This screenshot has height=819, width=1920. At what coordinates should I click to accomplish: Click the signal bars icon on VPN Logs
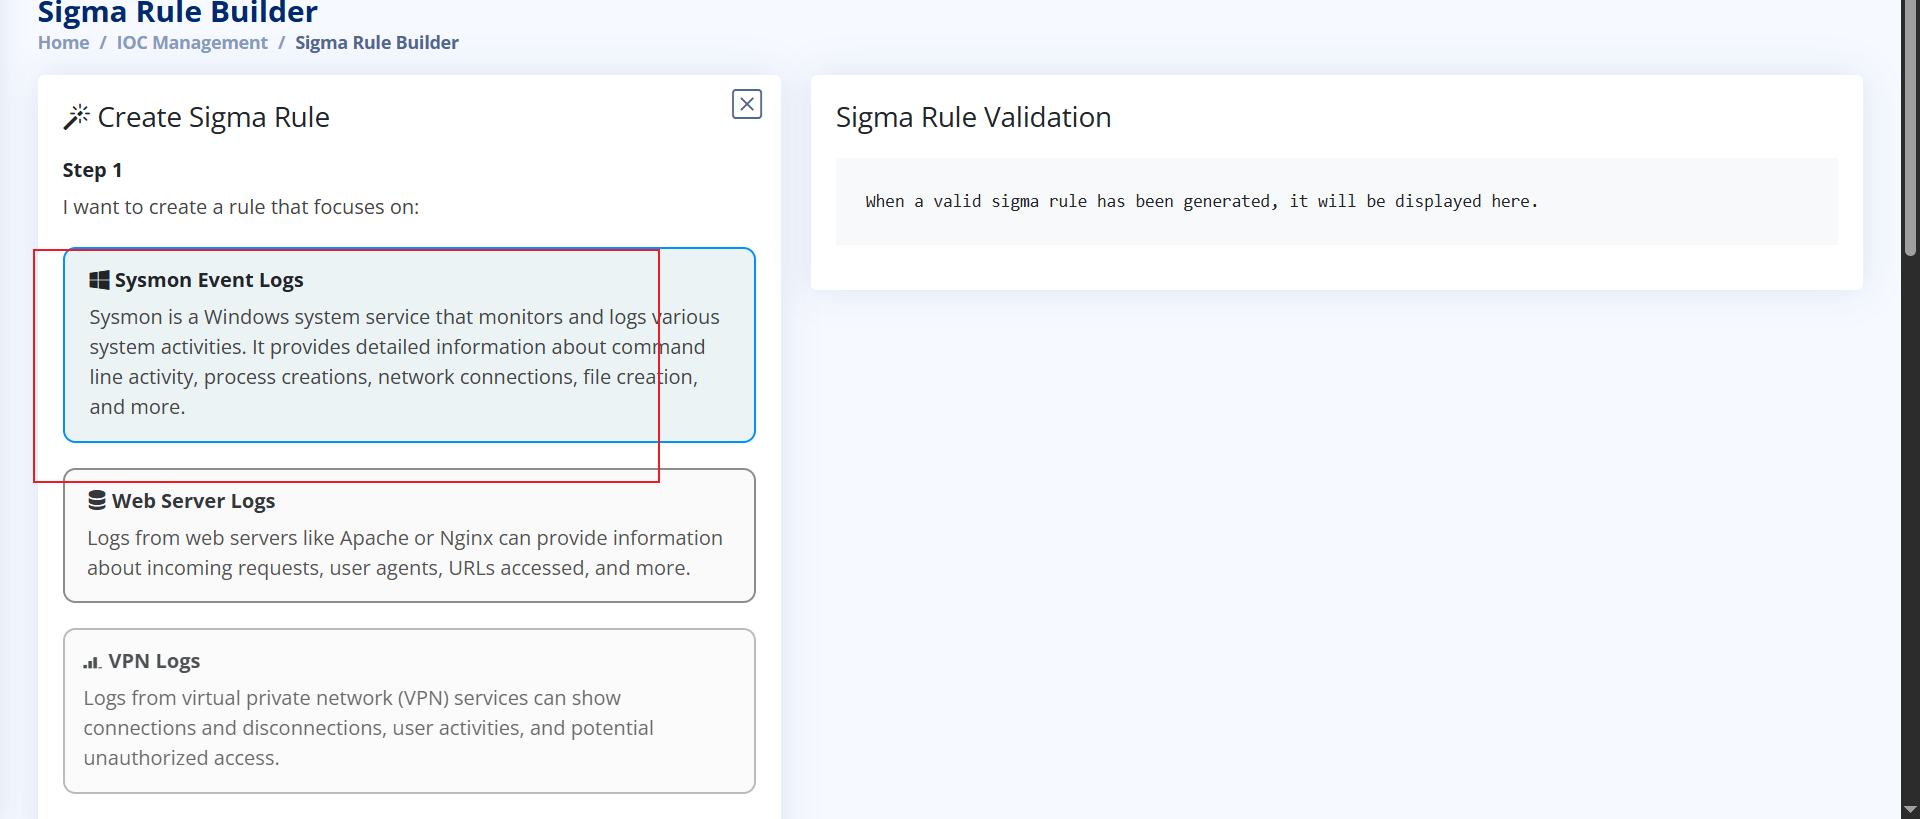click(92, 662)
